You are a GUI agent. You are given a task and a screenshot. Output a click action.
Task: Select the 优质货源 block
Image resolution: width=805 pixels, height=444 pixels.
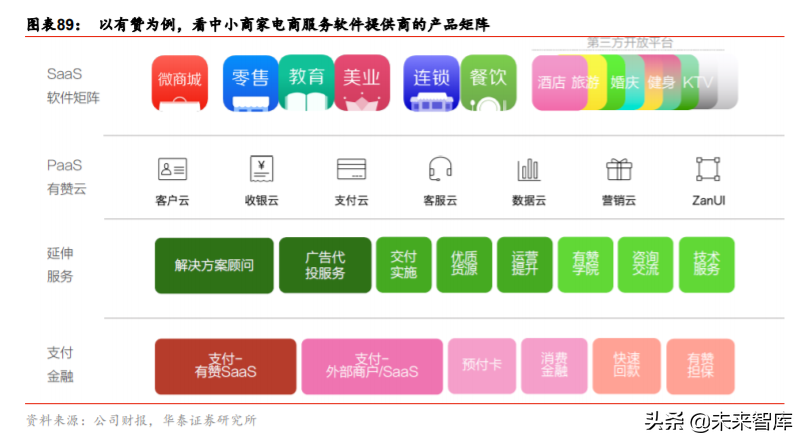(x=464, y=265)
